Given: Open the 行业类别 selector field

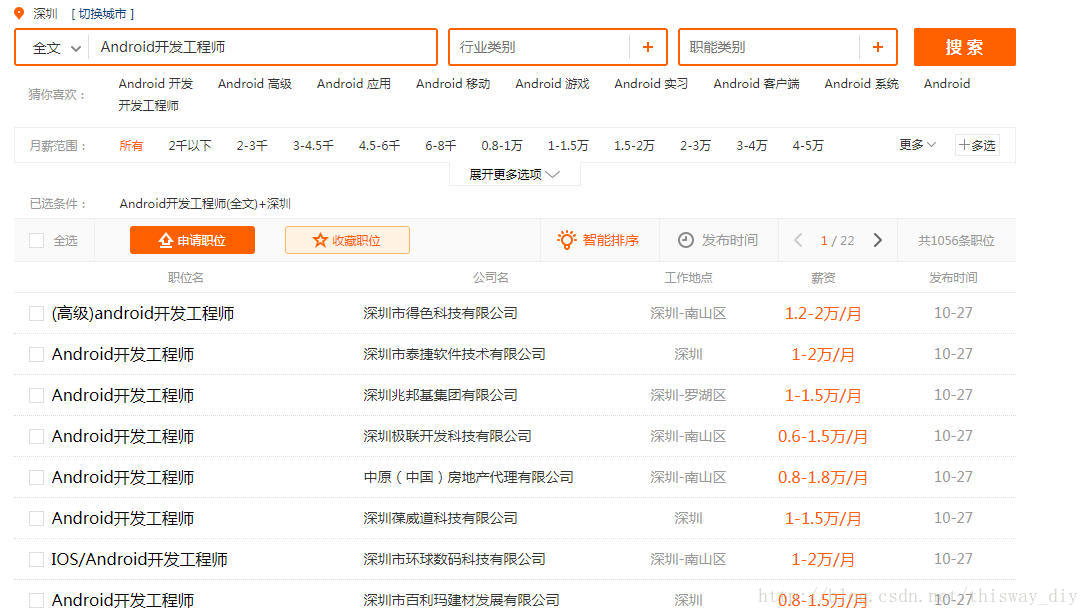Looking at the screenshot, I should pos(558,47).
